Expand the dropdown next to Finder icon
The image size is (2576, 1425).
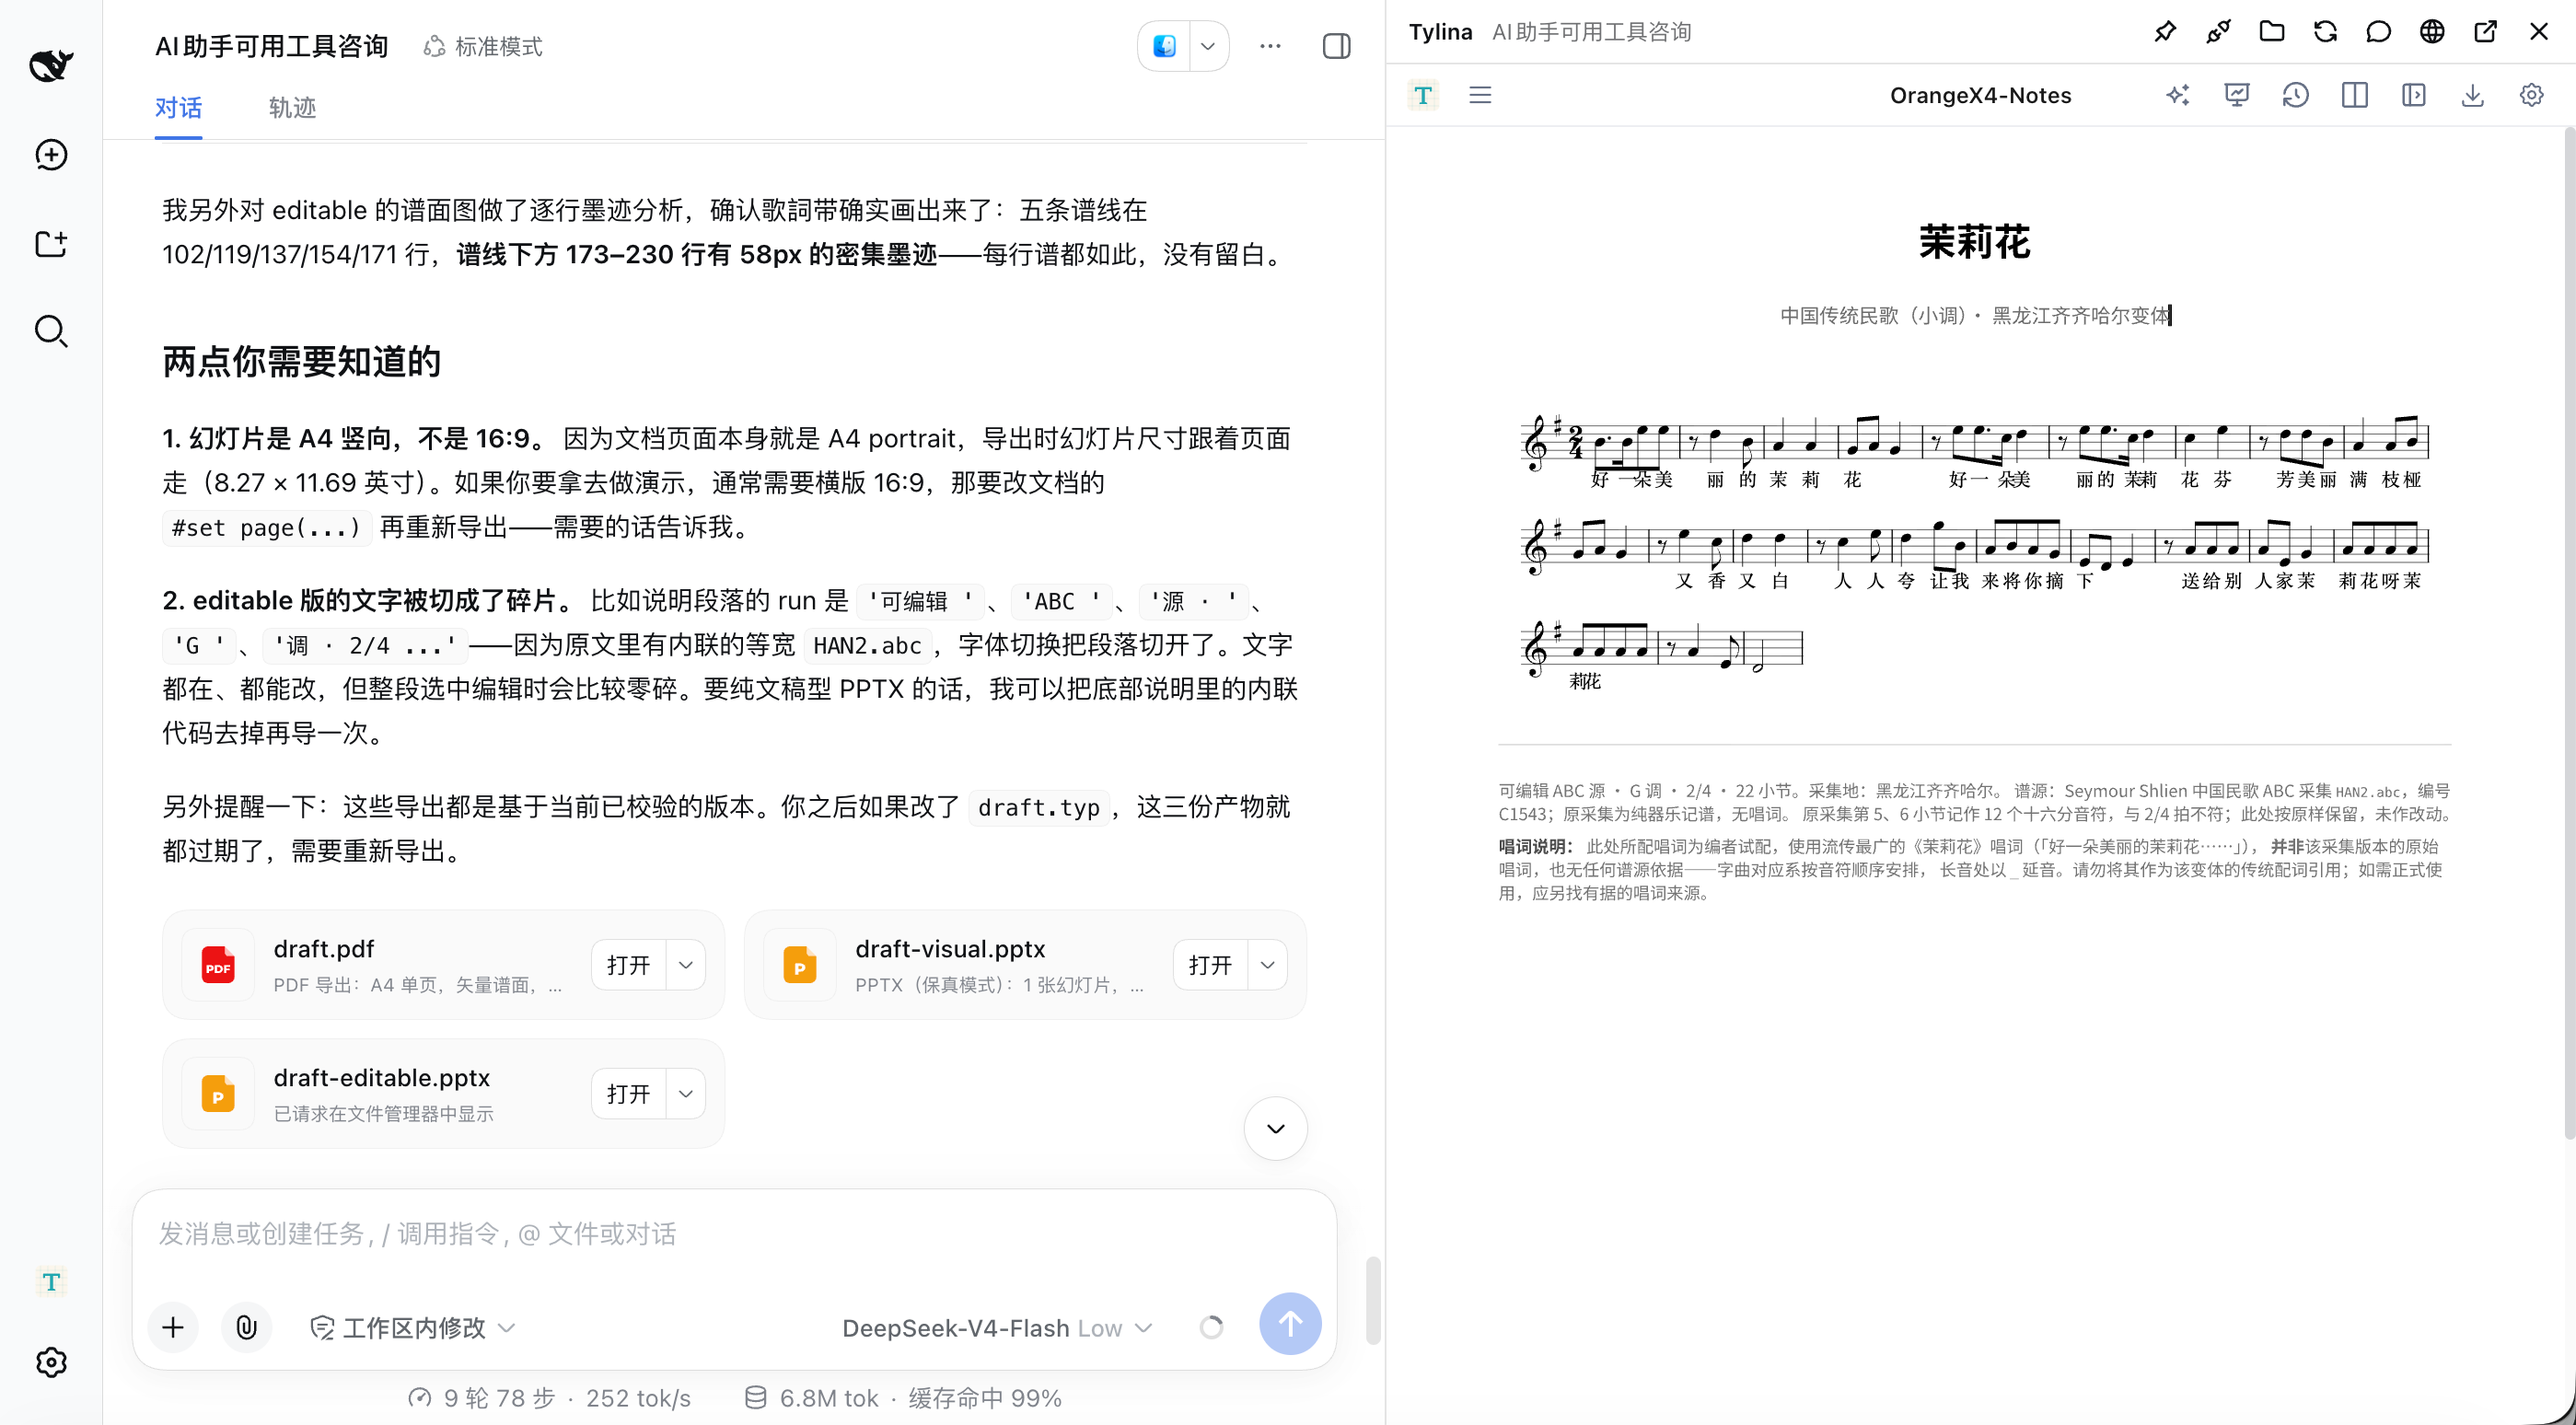click(1208, 46)
